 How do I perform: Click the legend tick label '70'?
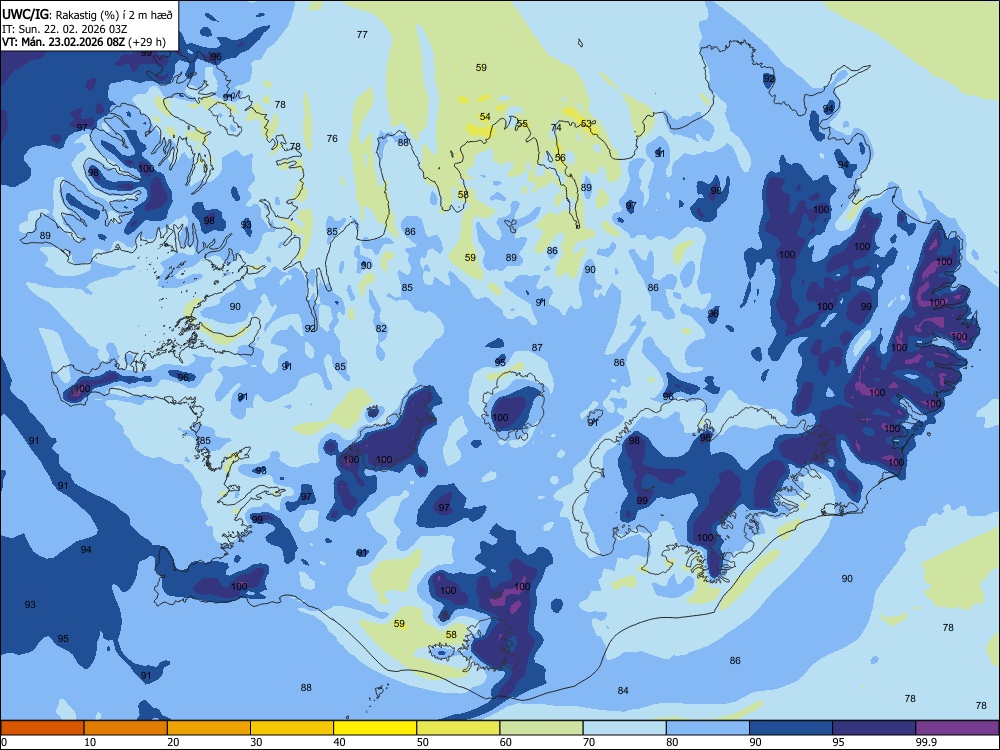pos(589,742)
